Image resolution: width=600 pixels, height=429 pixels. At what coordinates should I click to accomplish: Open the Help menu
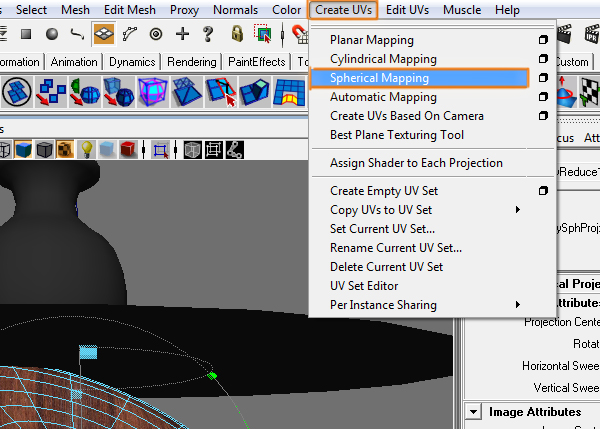[x=507, y=10]
